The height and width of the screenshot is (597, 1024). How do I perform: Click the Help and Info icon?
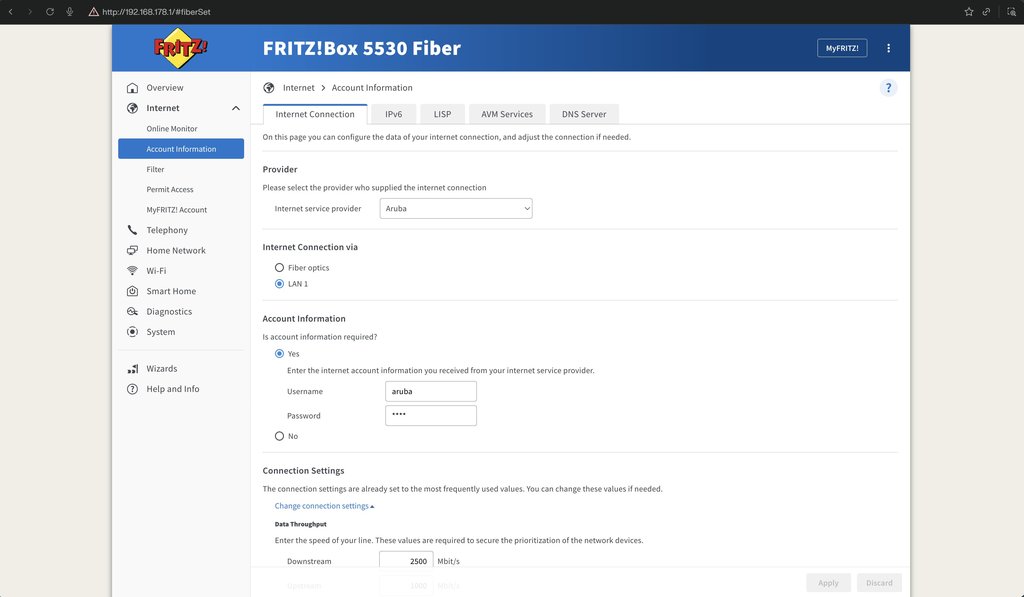(x=133, y=389)
